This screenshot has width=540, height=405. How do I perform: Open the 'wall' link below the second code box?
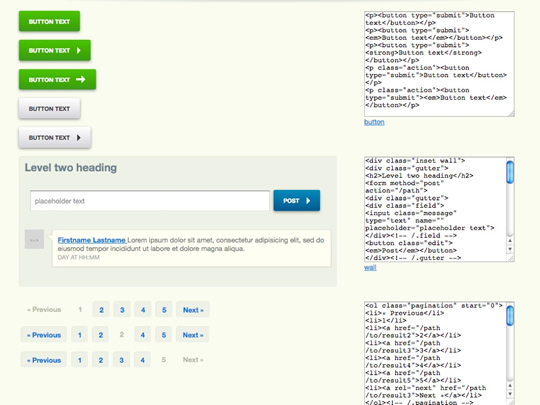pyautogui.click(x=370, y=267)
